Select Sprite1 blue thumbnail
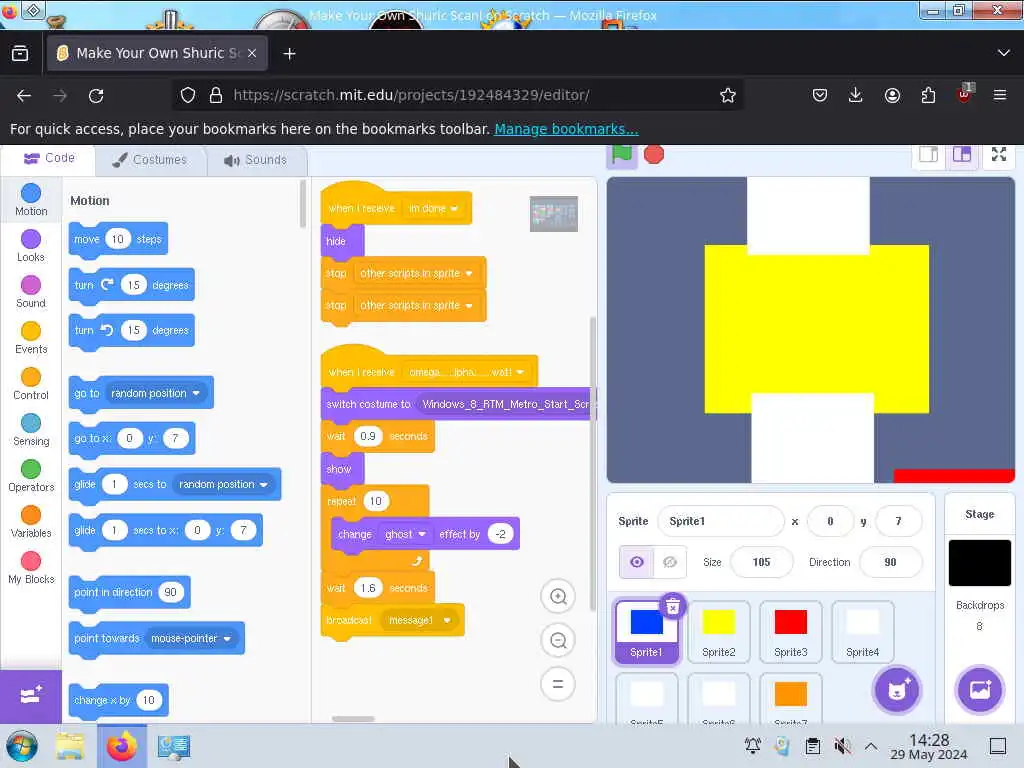The width and height of the screenshot is (1024, 768). 647,632
